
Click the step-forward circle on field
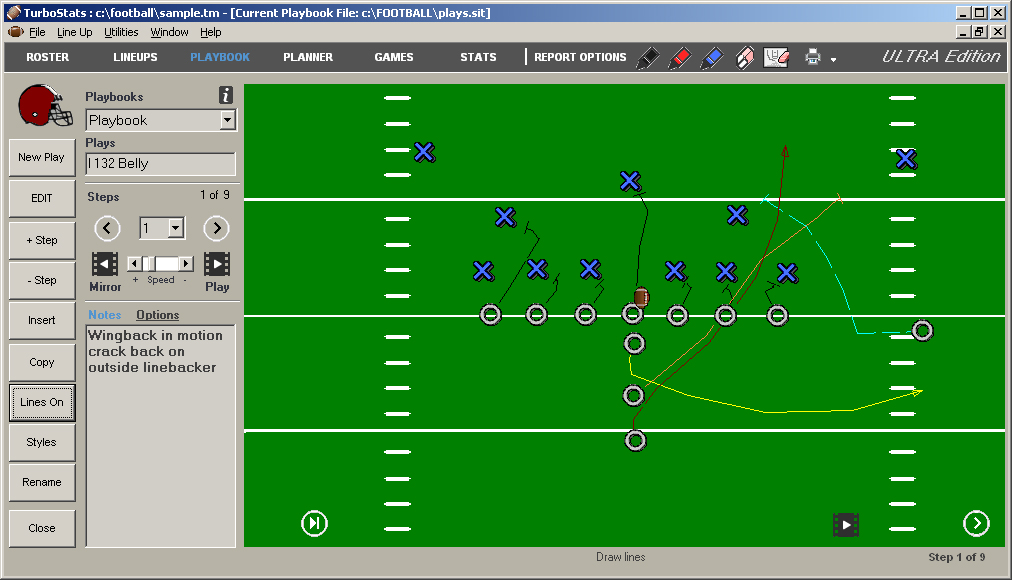(x=314, y=523)
